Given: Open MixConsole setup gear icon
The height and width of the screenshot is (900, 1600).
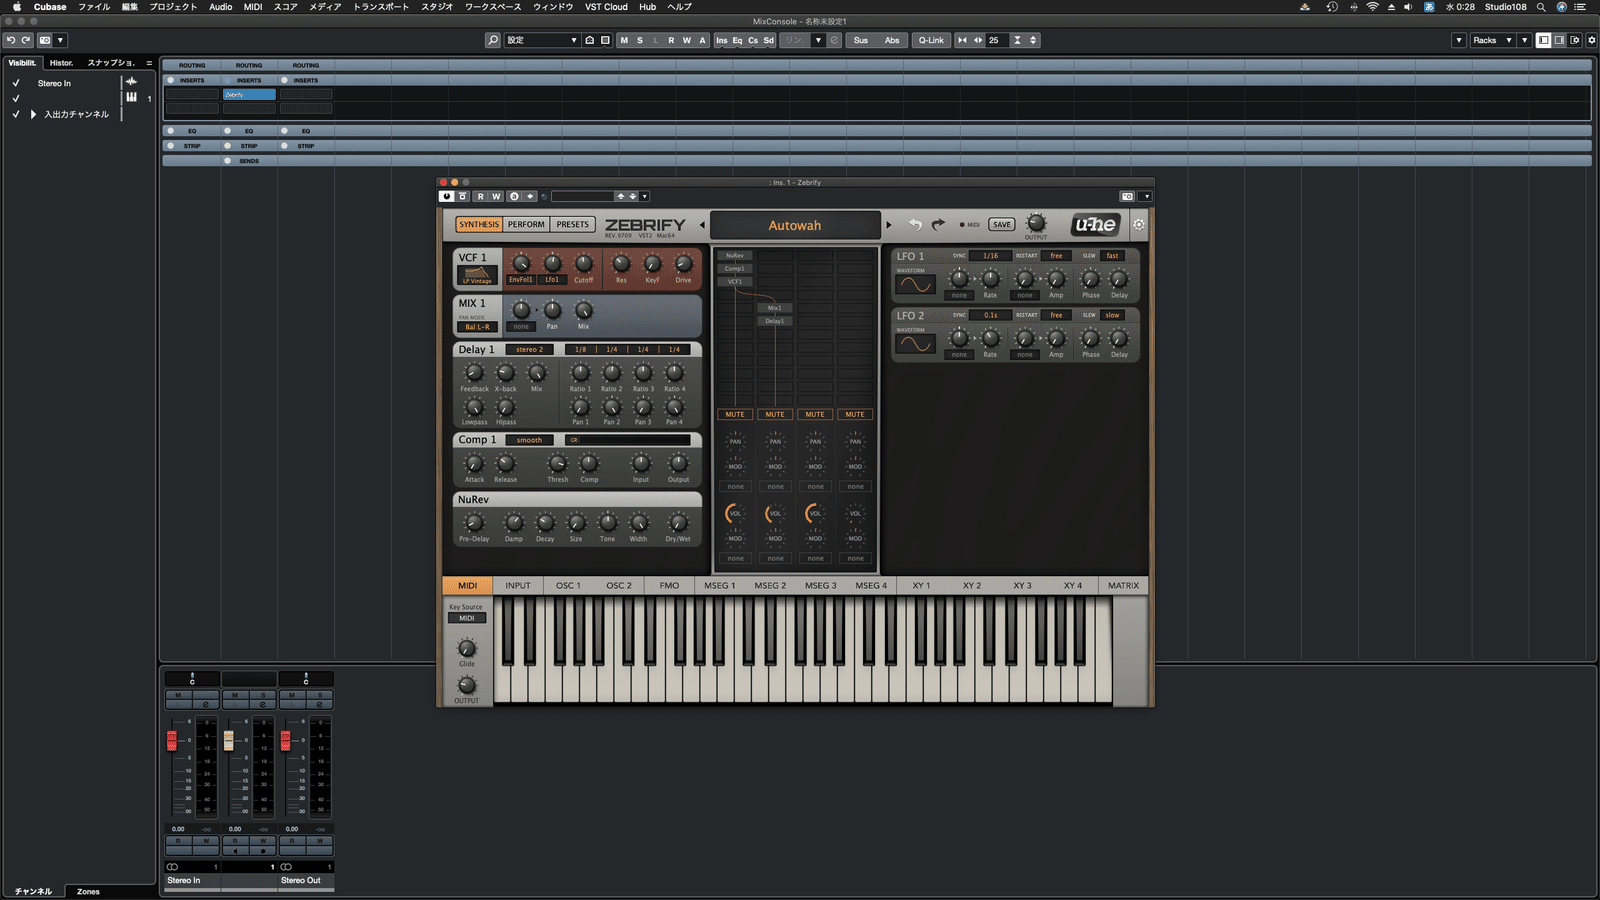Looking at the screenshot, I should 1592,40.
